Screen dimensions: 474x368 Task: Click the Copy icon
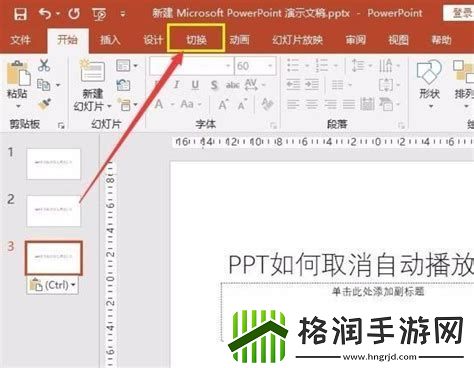(44, 85)
